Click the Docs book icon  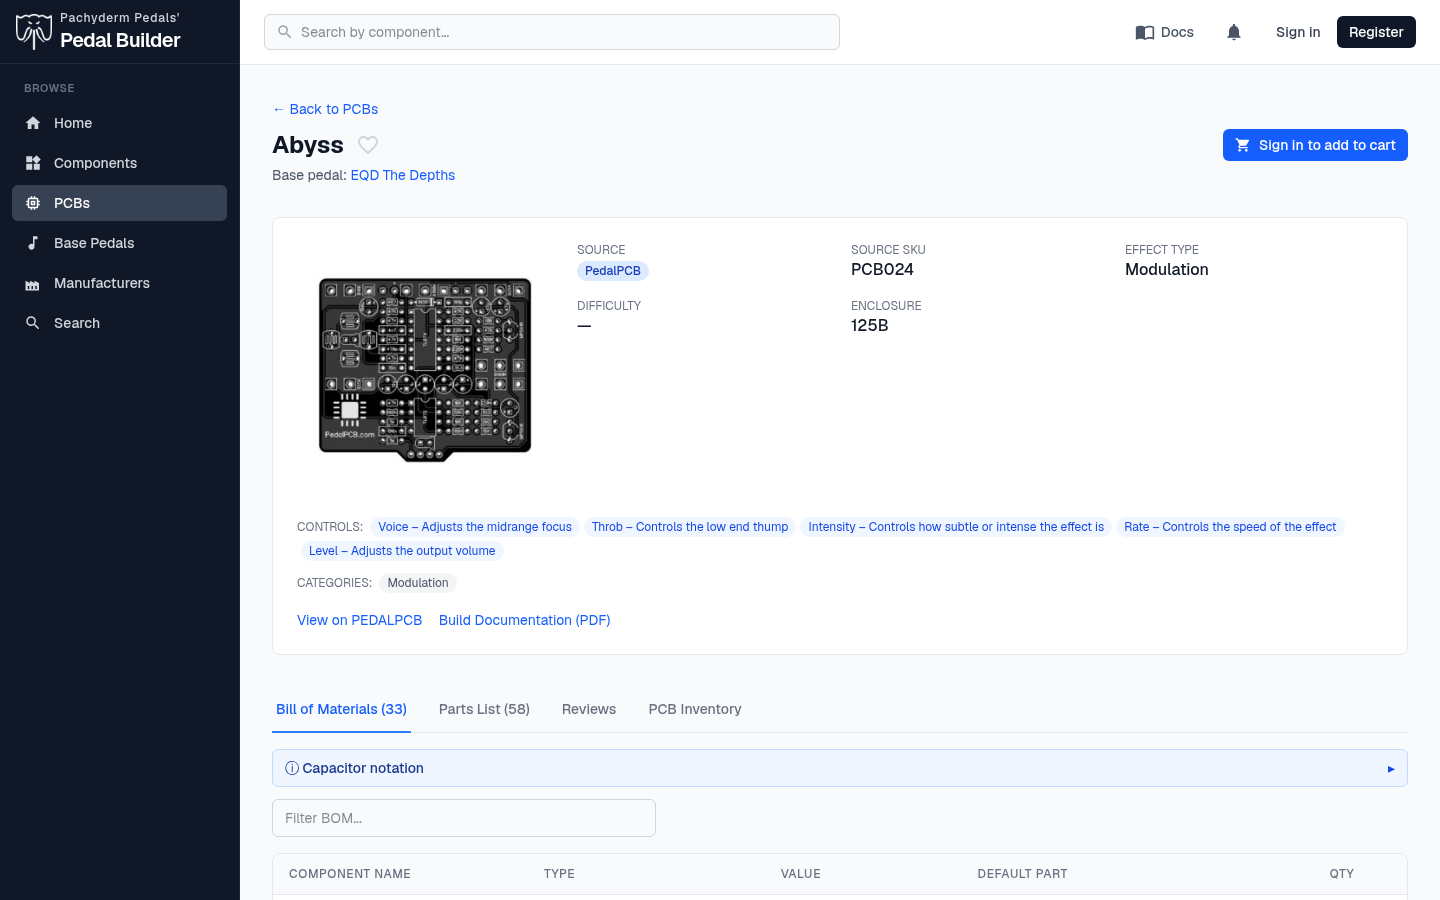(x=1145, y=32)
